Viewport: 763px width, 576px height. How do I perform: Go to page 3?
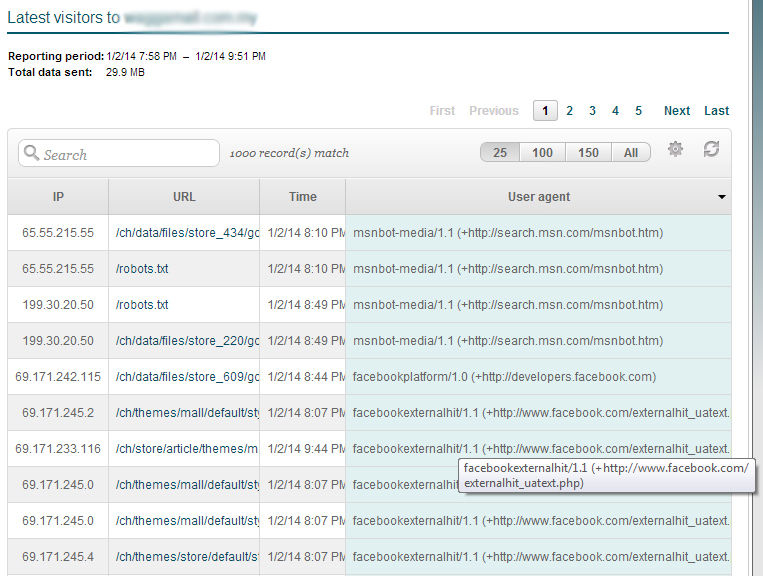coord(592,111)
